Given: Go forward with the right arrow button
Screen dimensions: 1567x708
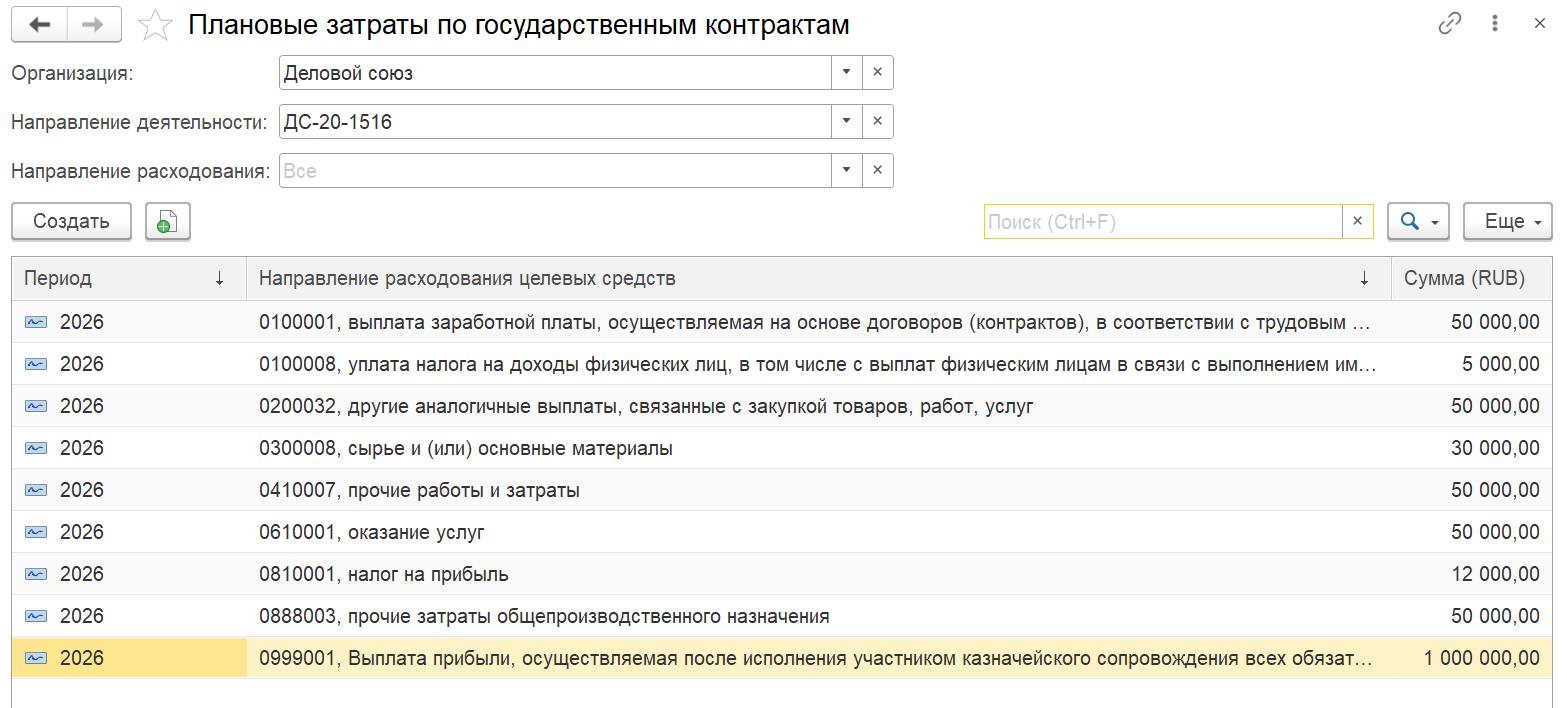Looking at the screenshot, I should [94, 25].
